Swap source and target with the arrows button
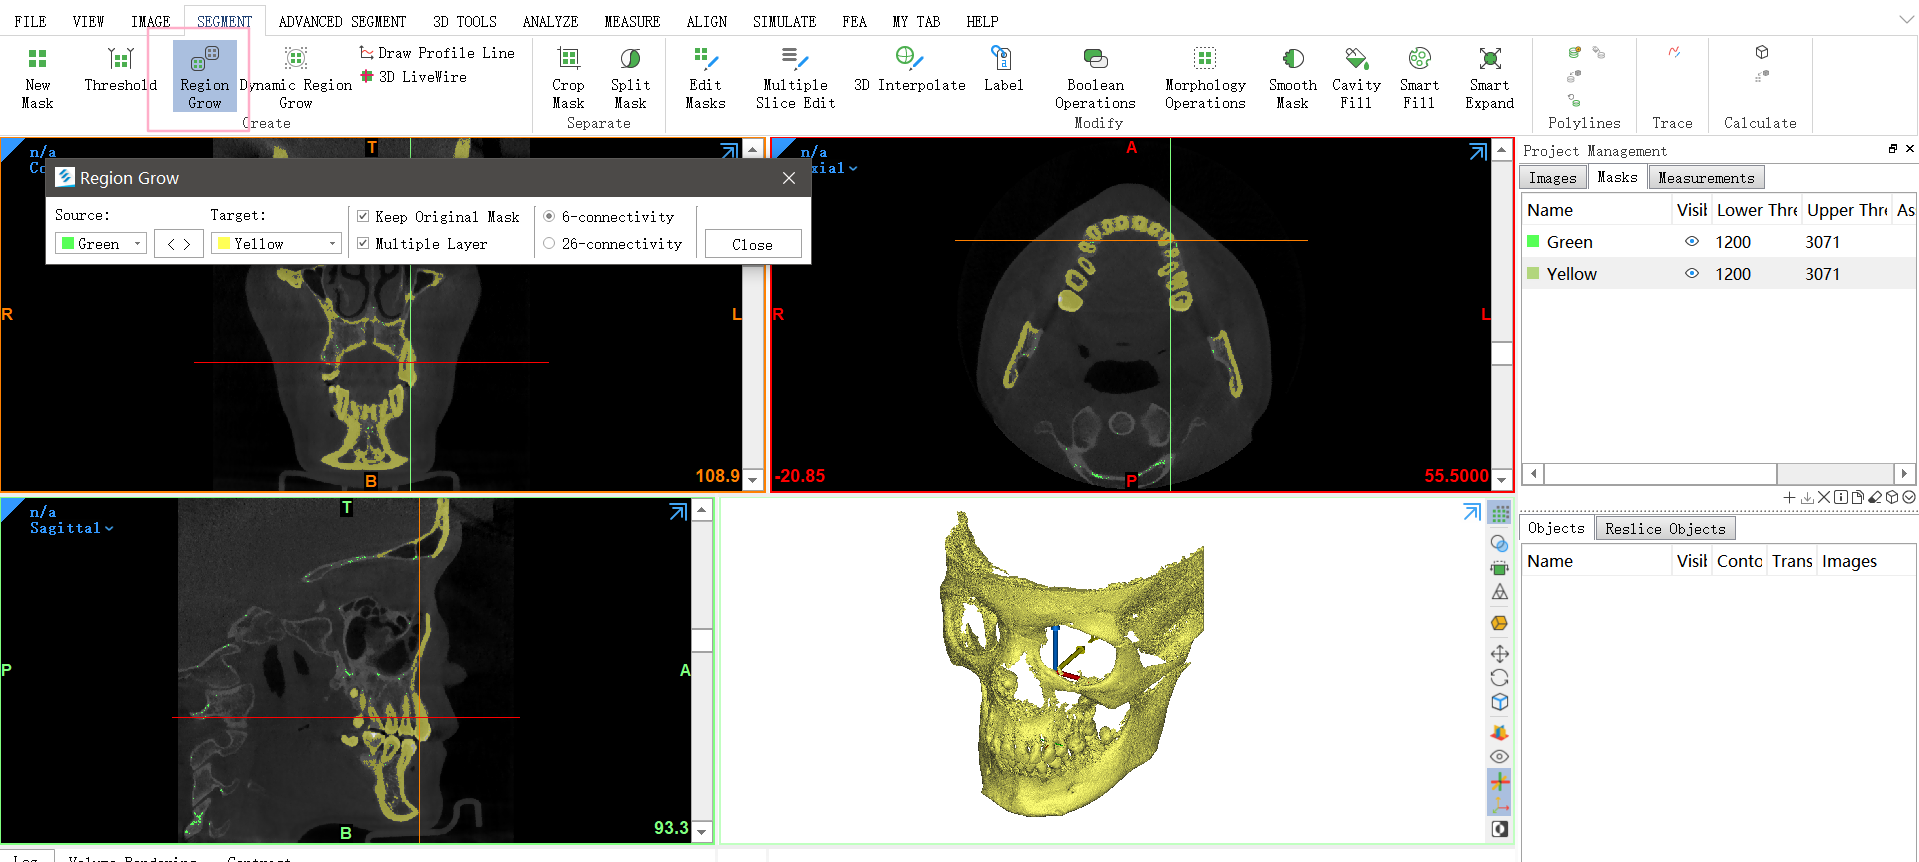 (x=179, y=244)
